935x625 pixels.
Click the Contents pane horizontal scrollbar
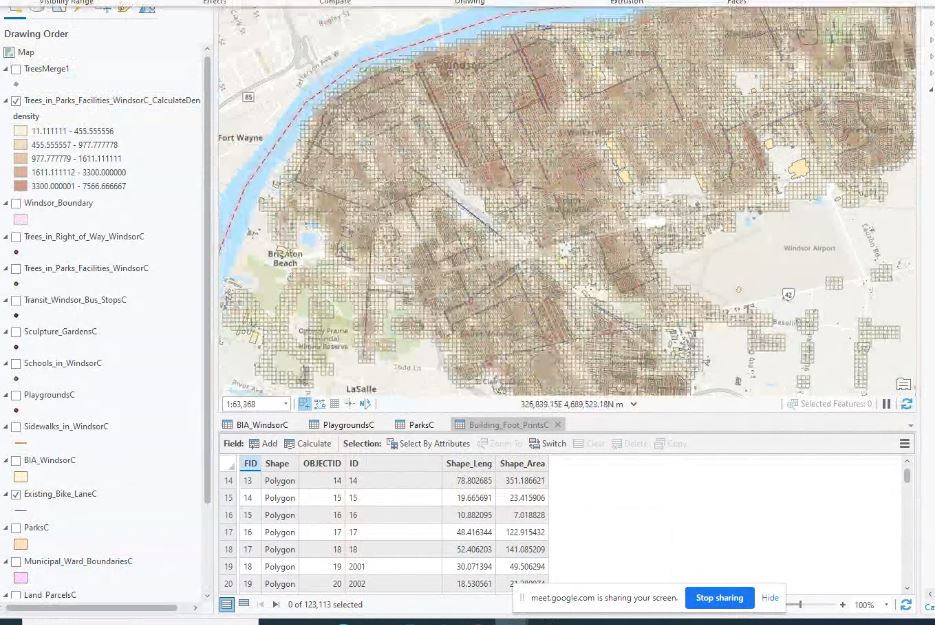point(91,608)
